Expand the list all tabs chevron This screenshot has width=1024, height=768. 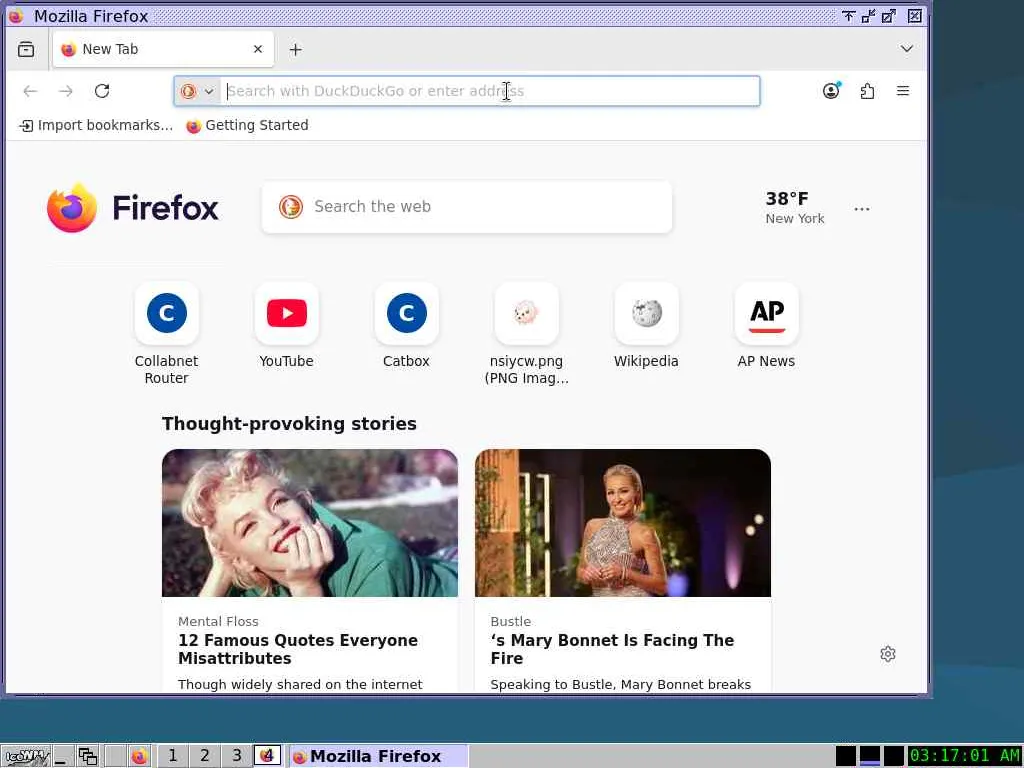click(906, 49)
